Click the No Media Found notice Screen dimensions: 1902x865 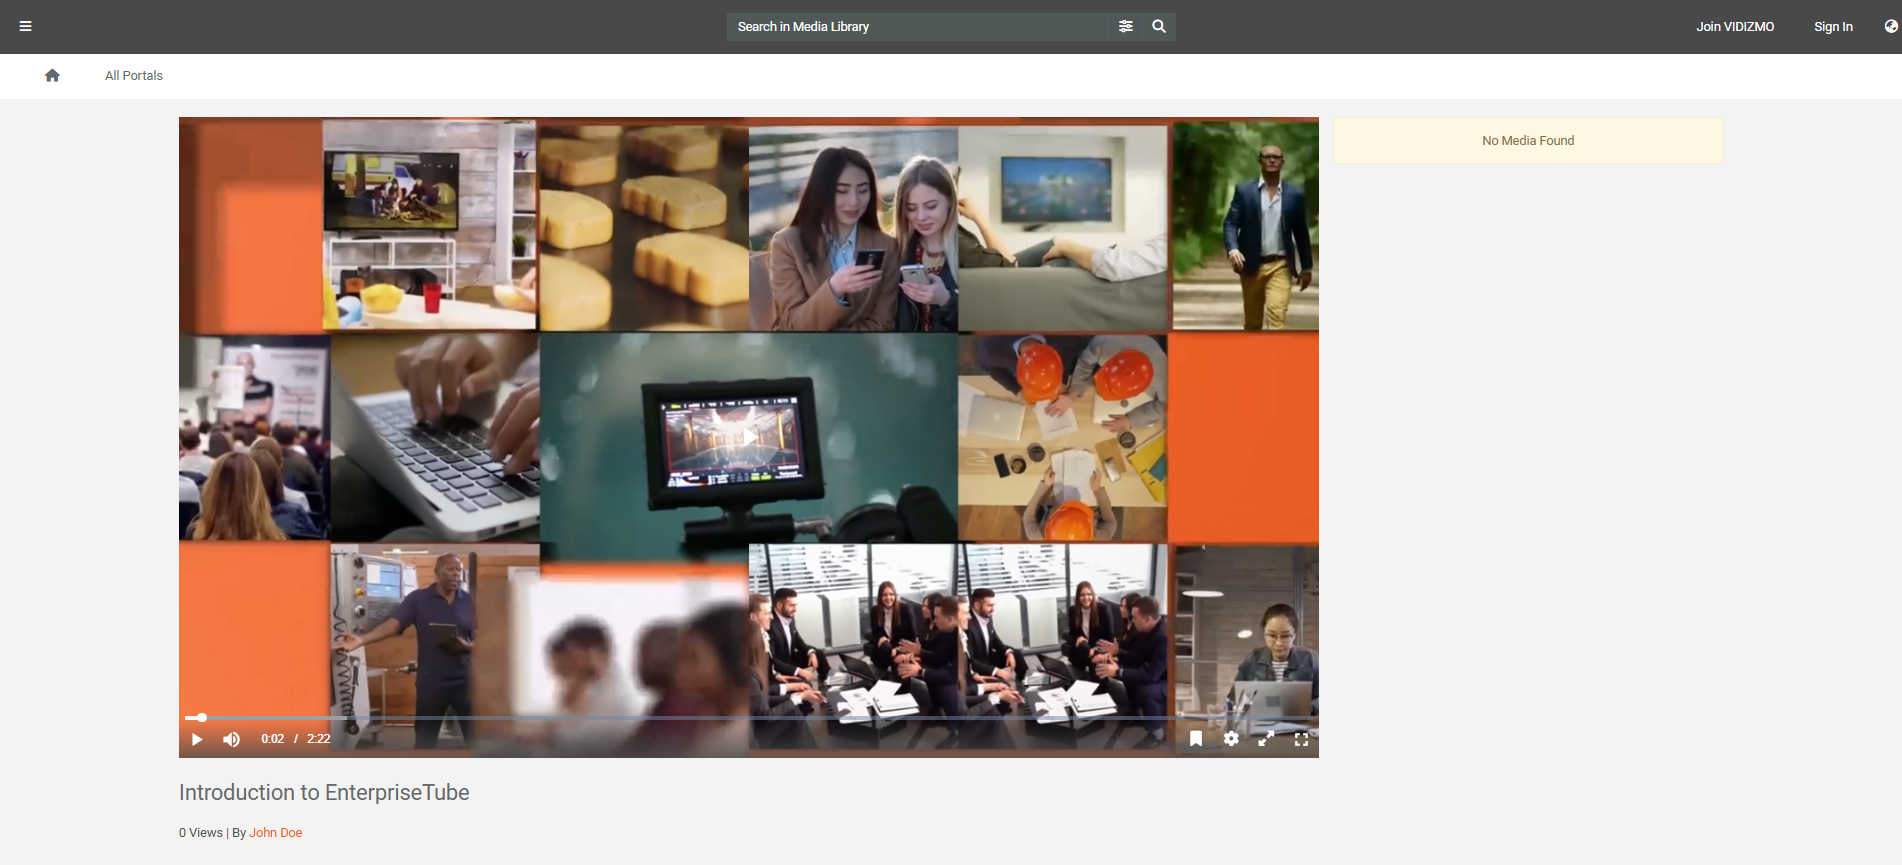(x=1527, y=141)
